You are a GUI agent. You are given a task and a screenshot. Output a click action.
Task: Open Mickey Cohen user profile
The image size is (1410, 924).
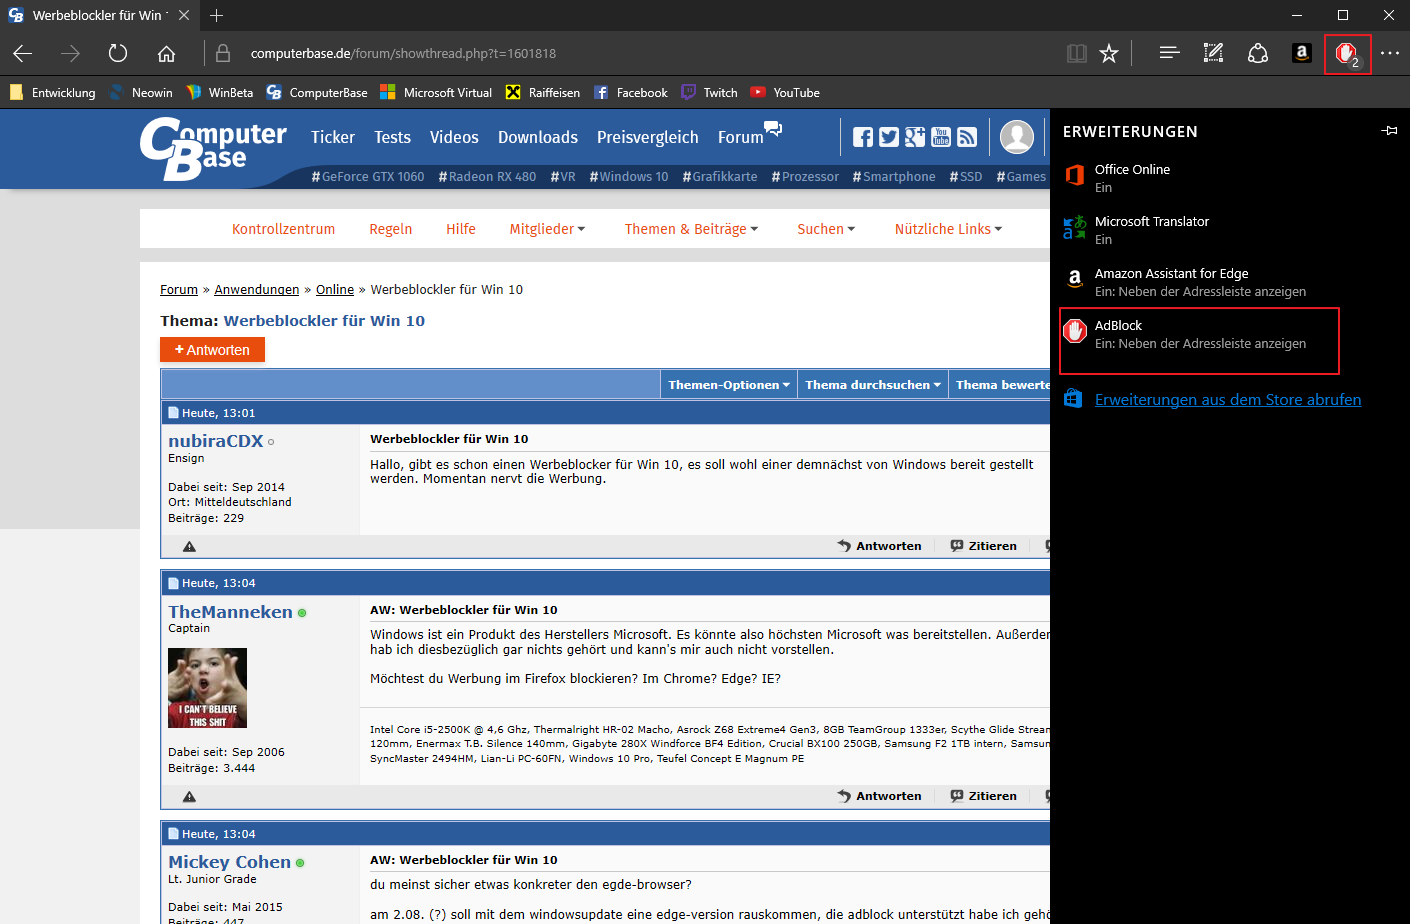[229, 862]
